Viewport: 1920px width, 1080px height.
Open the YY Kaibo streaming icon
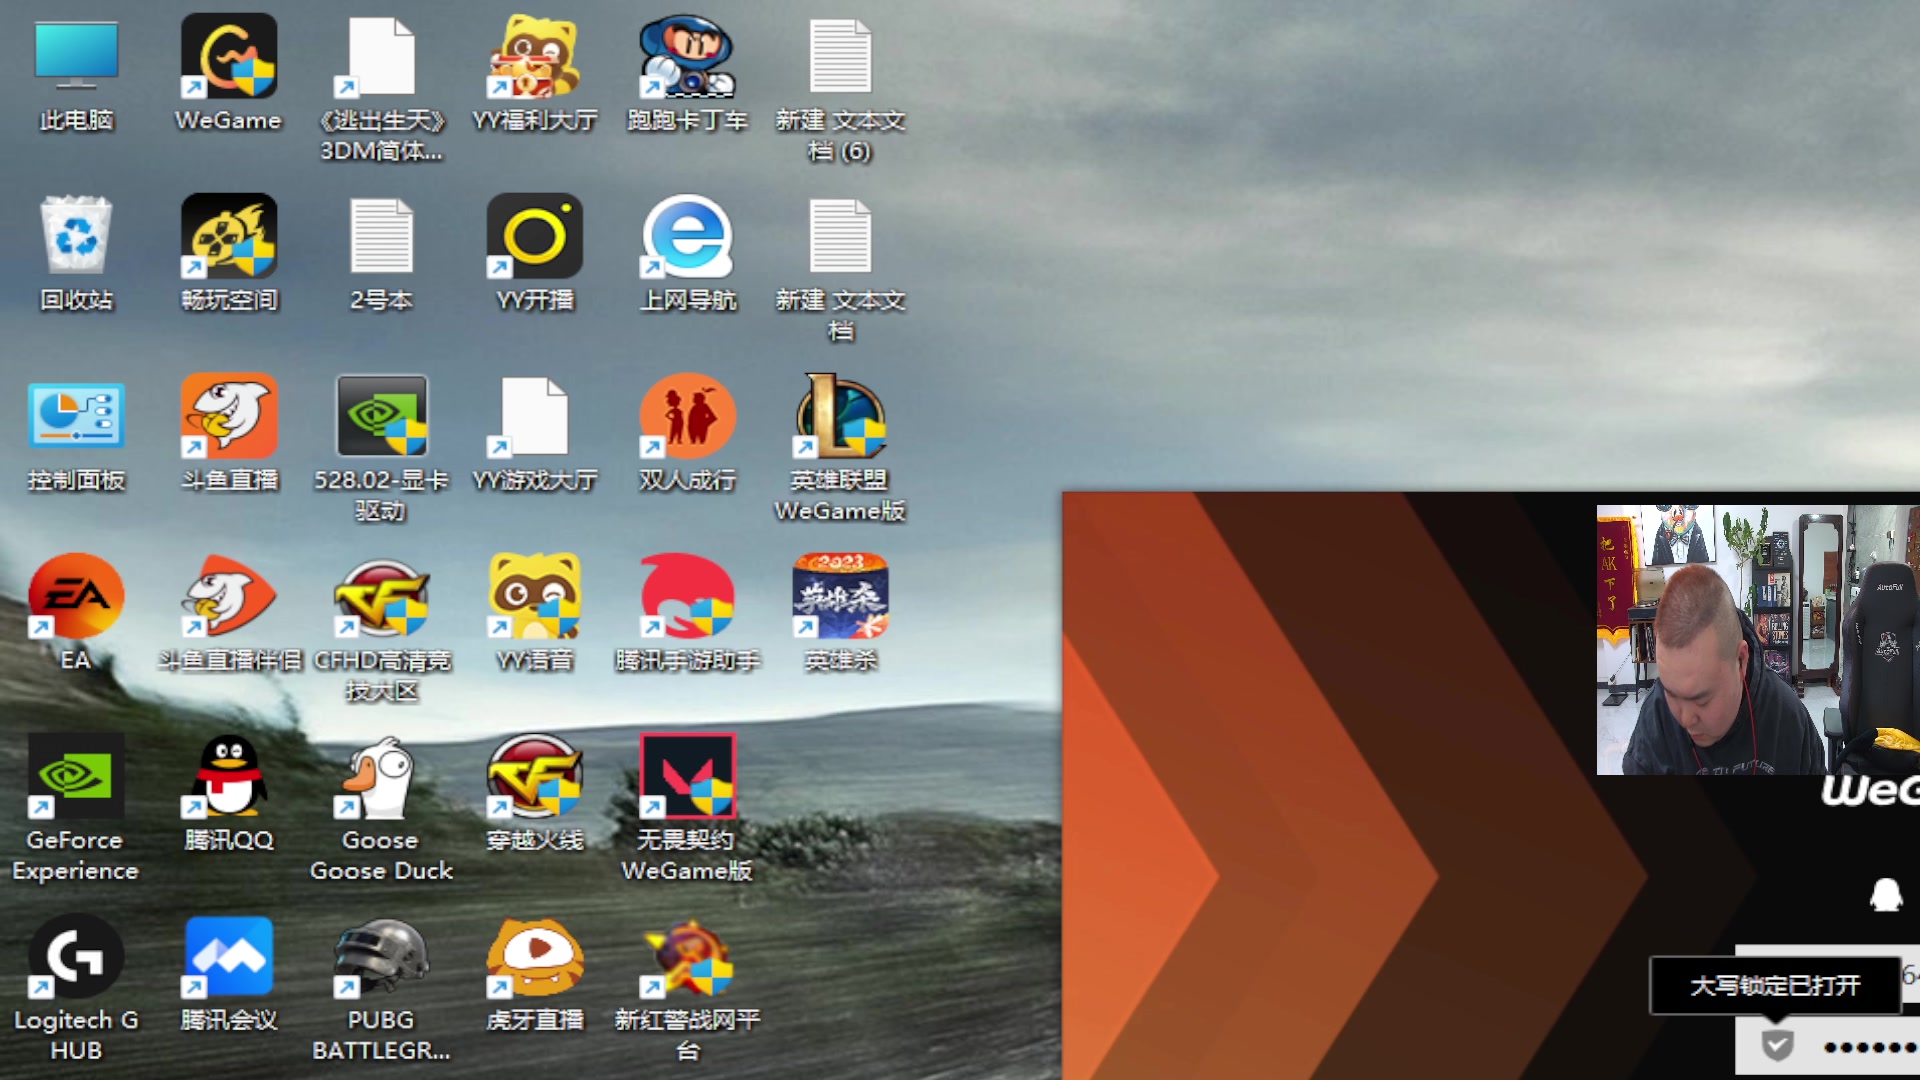tap(534, 237)
